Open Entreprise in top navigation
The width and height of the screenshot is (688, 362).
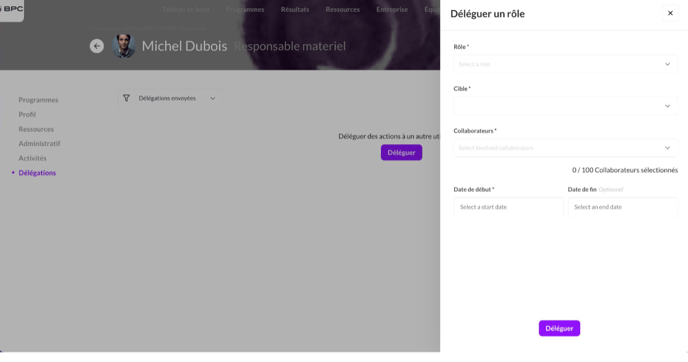tap(392, 9)
